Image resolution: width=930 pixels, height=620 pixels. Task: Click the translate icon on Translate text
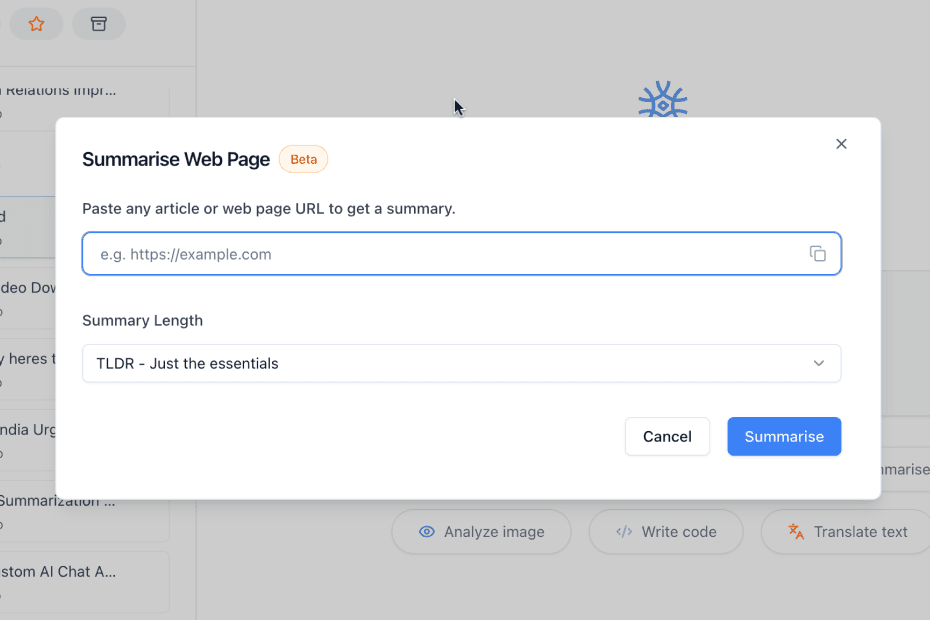pyautogui.click(x=796, y=532)
